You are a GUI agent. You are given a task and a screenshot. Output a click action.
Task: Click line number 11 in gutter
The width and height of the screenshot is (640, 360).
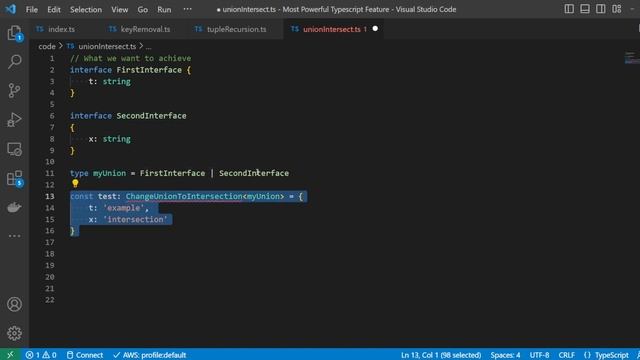coord(49,173)
